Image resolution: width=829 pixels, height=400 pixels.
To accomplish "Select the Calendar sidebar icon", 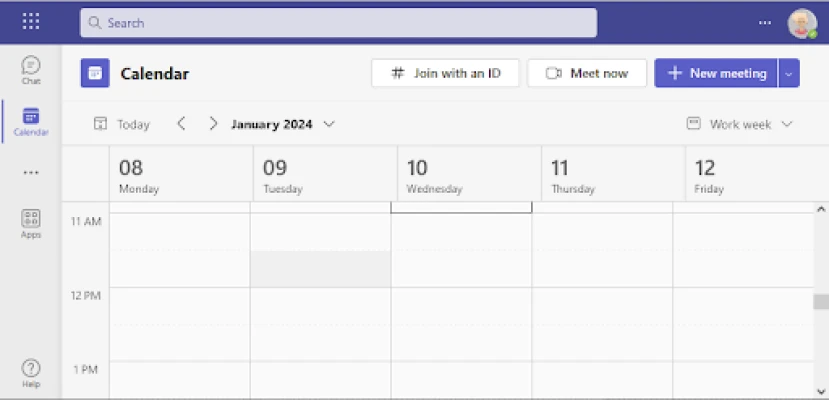I will coord(31,122).
